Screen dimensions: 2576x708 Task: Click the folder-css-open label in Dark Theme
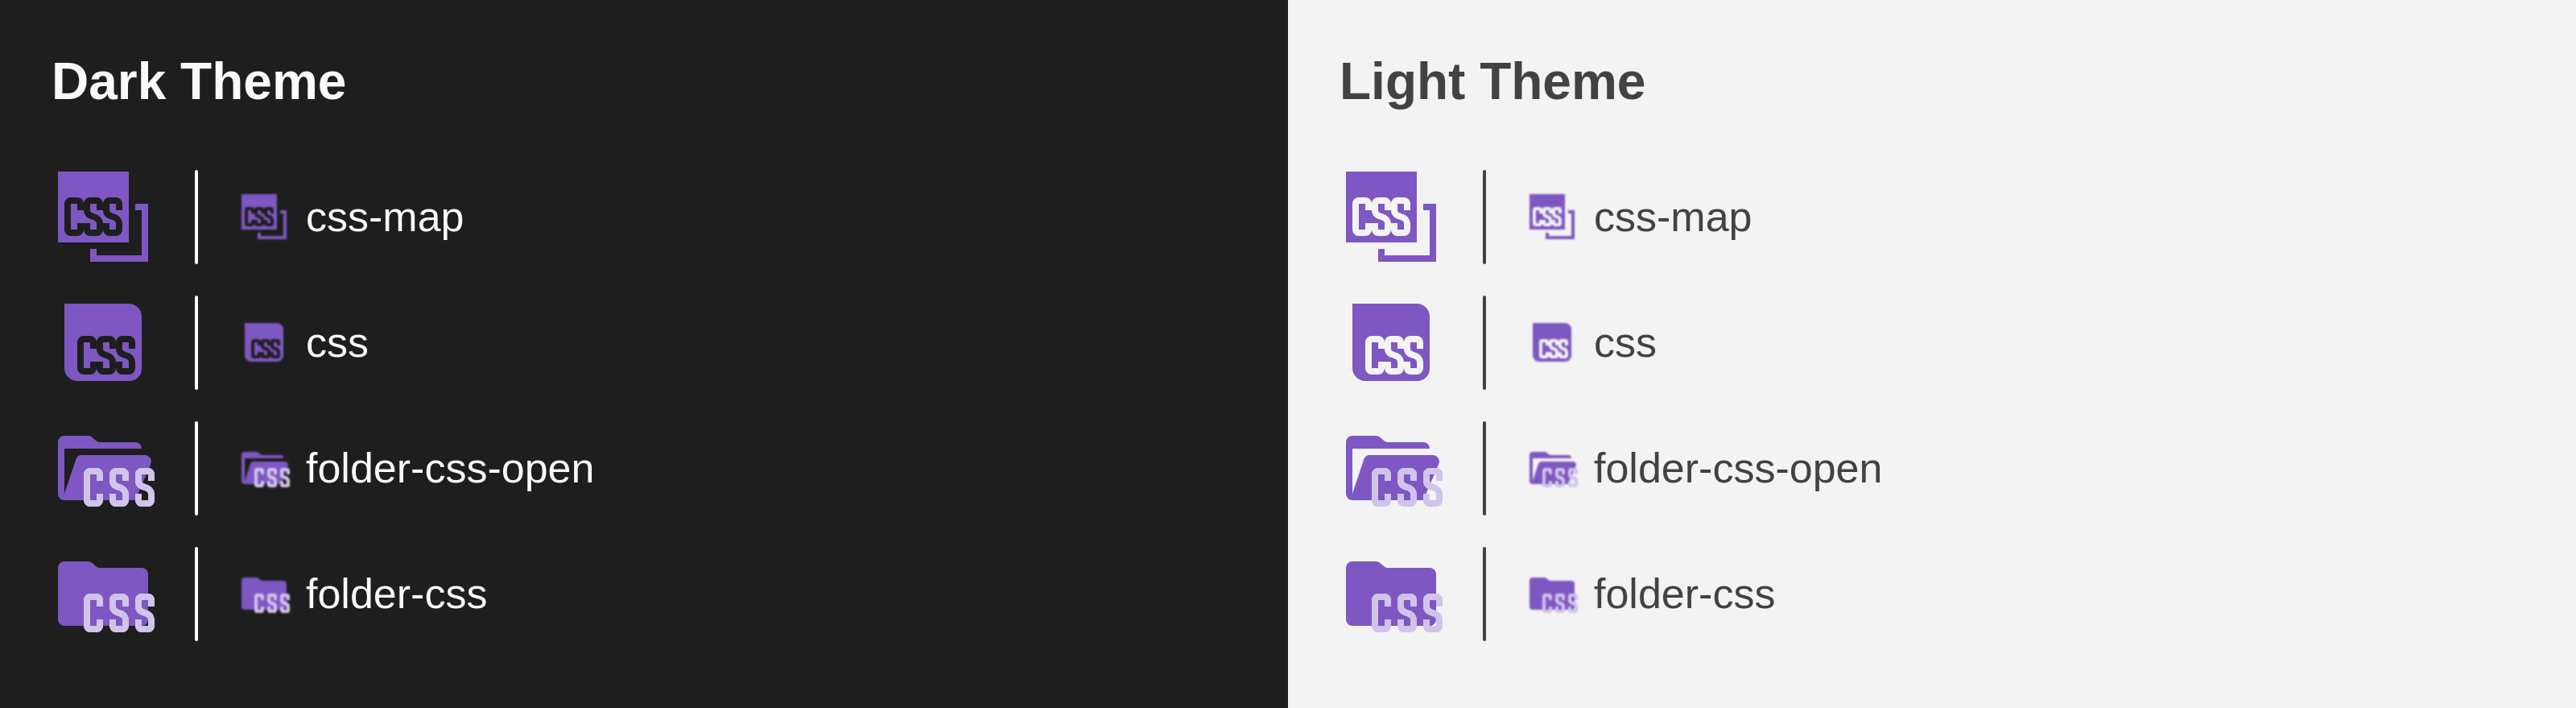450,468
